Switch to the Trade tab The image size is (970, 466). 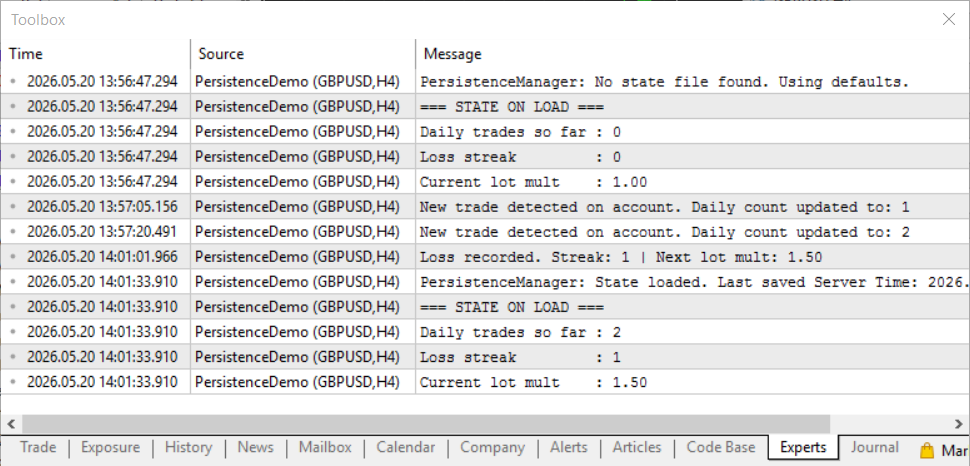pyautogui.click(x=38, y=447)
